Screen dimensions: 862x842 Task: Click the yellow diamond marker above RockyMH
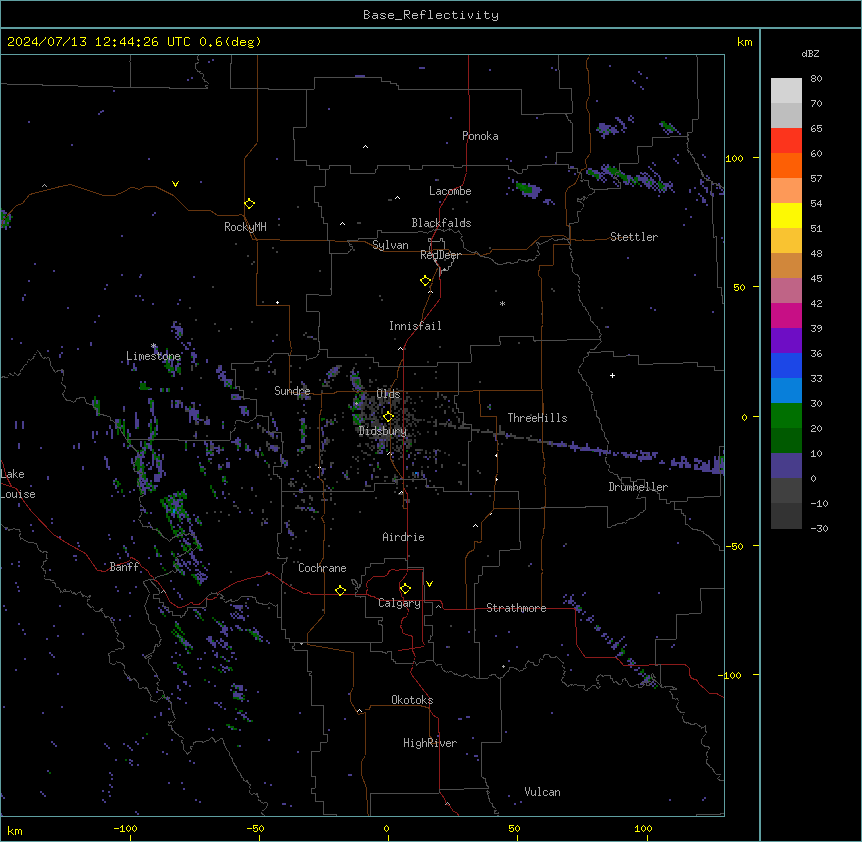coord(249,204)
